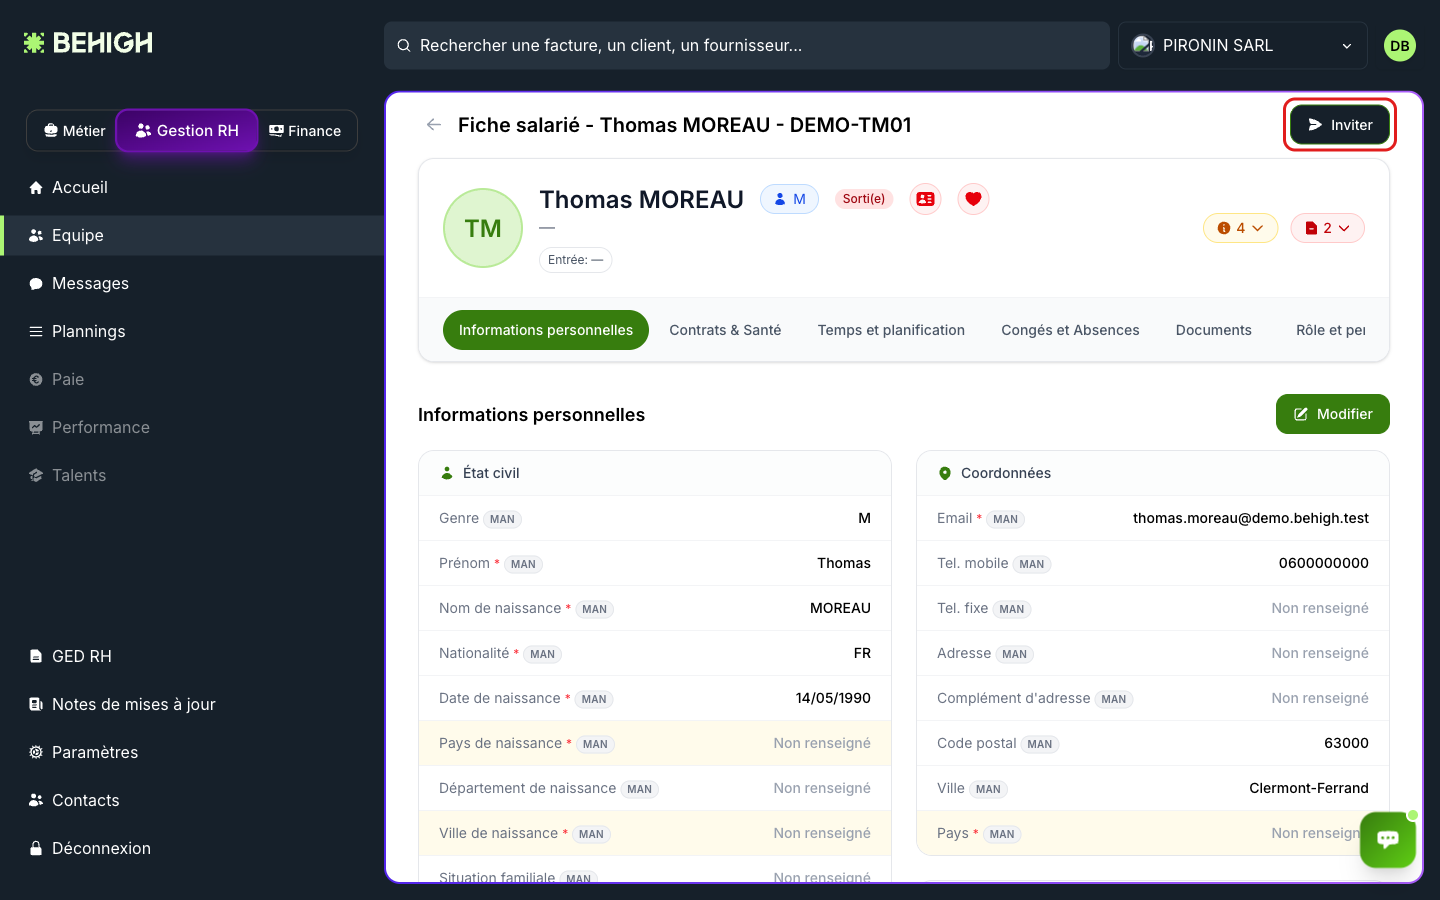Screen dimensions: 1440x900
Task: Click the Prénom value Thomas
Action: tap(844, 563)
